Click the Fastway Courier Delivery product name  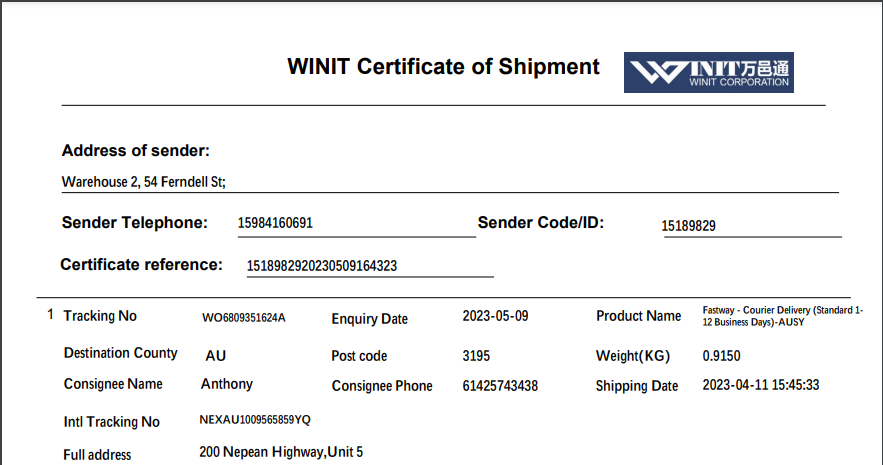(782, 316)
